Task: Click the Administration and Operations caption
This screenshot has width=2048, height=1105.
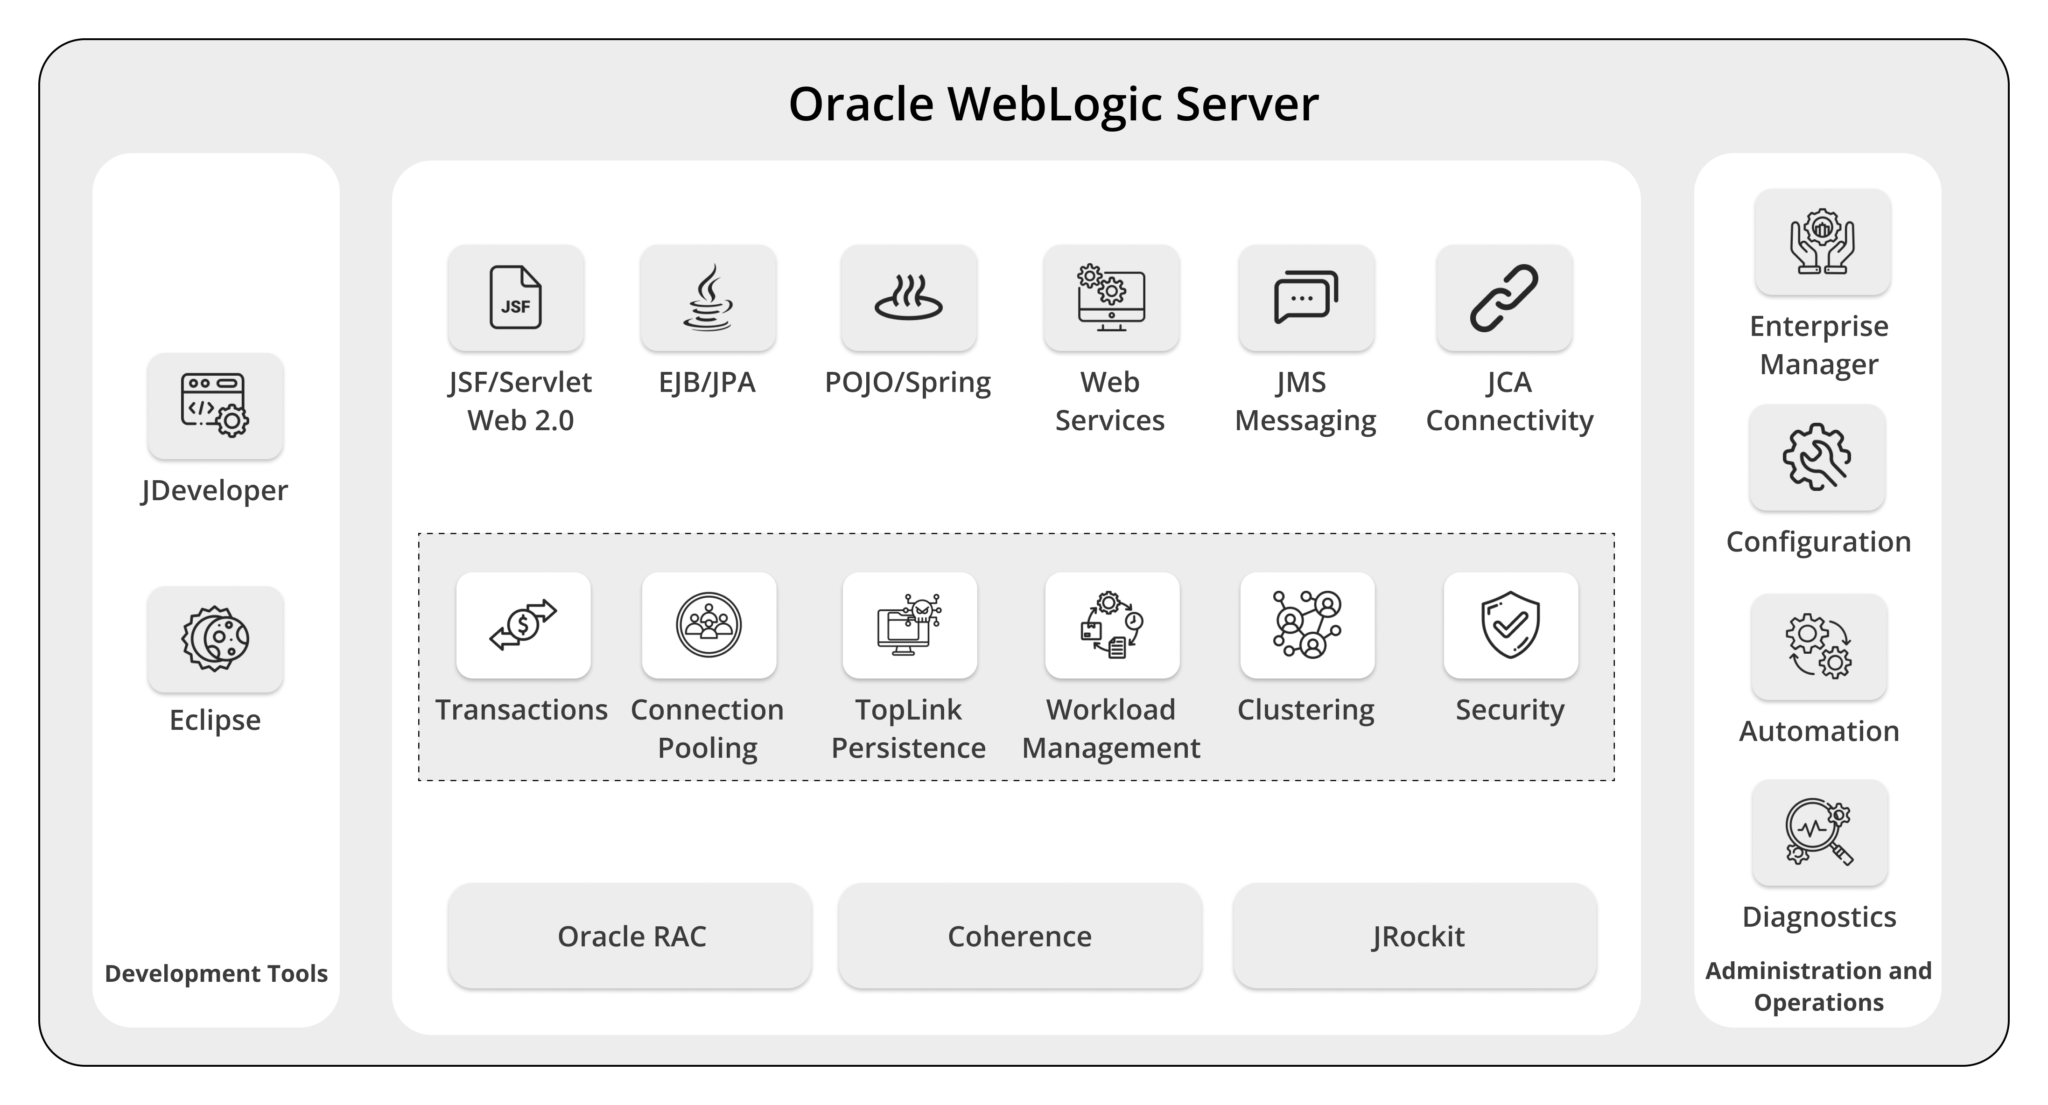Action: 1818,986
